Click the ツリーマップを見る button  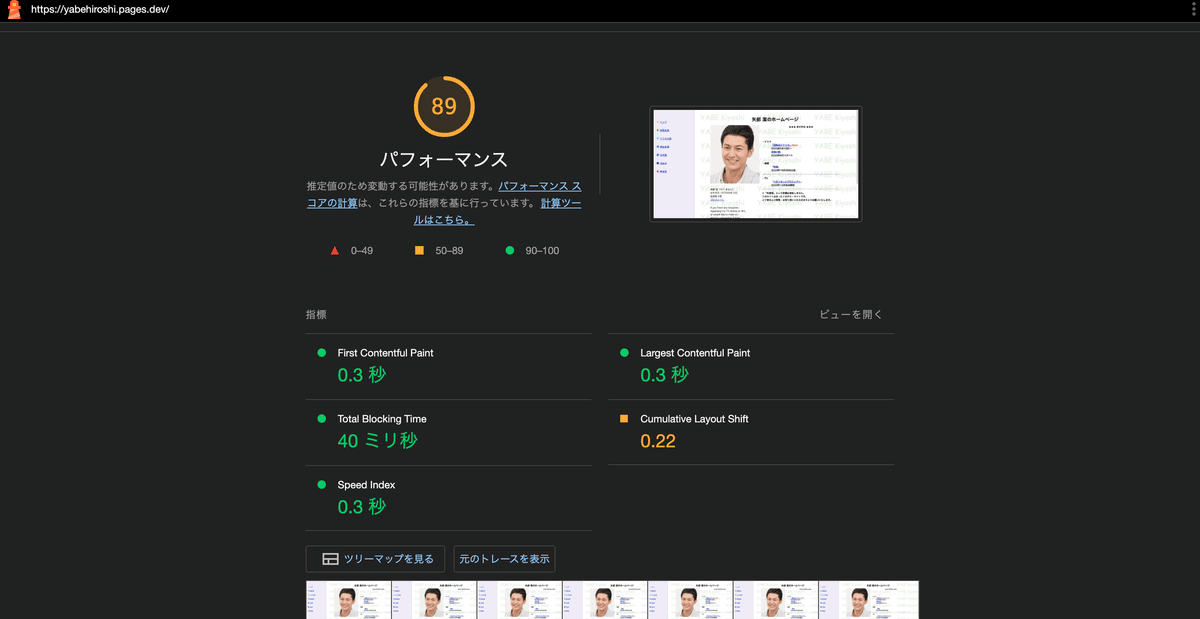(375, 559)
